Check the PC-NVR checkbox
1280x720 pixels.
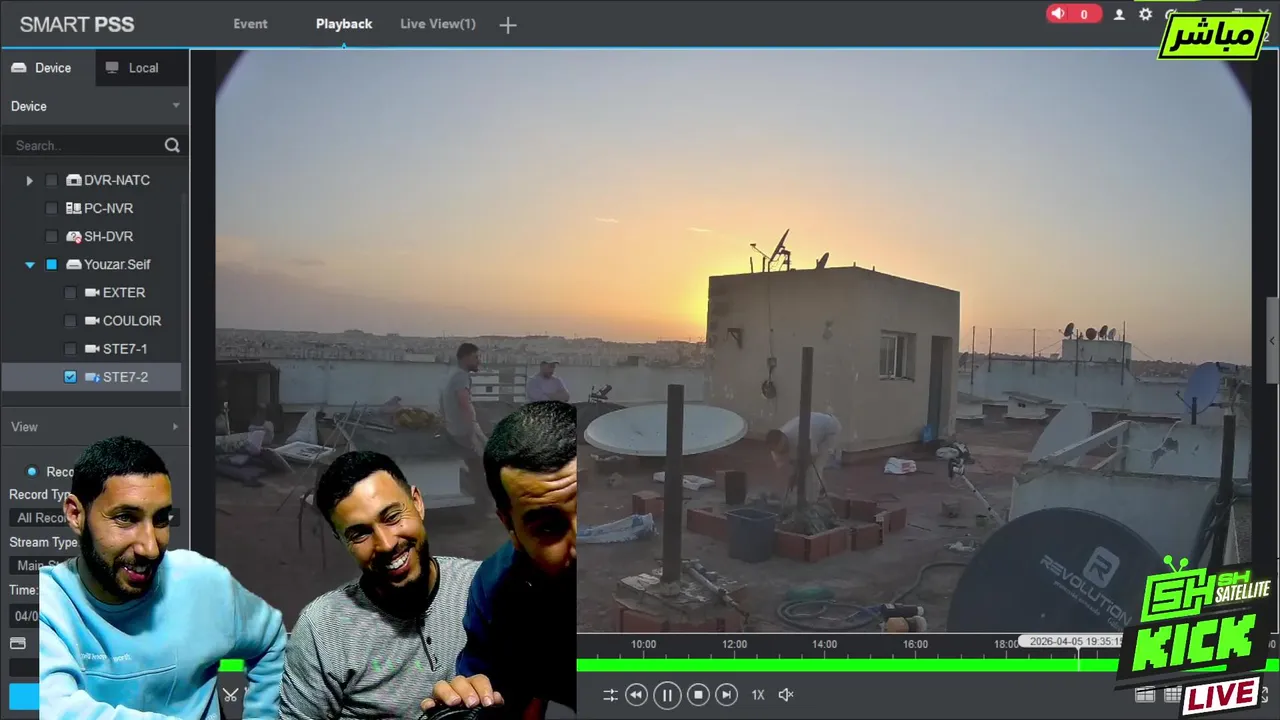click(x=52, y=208)
